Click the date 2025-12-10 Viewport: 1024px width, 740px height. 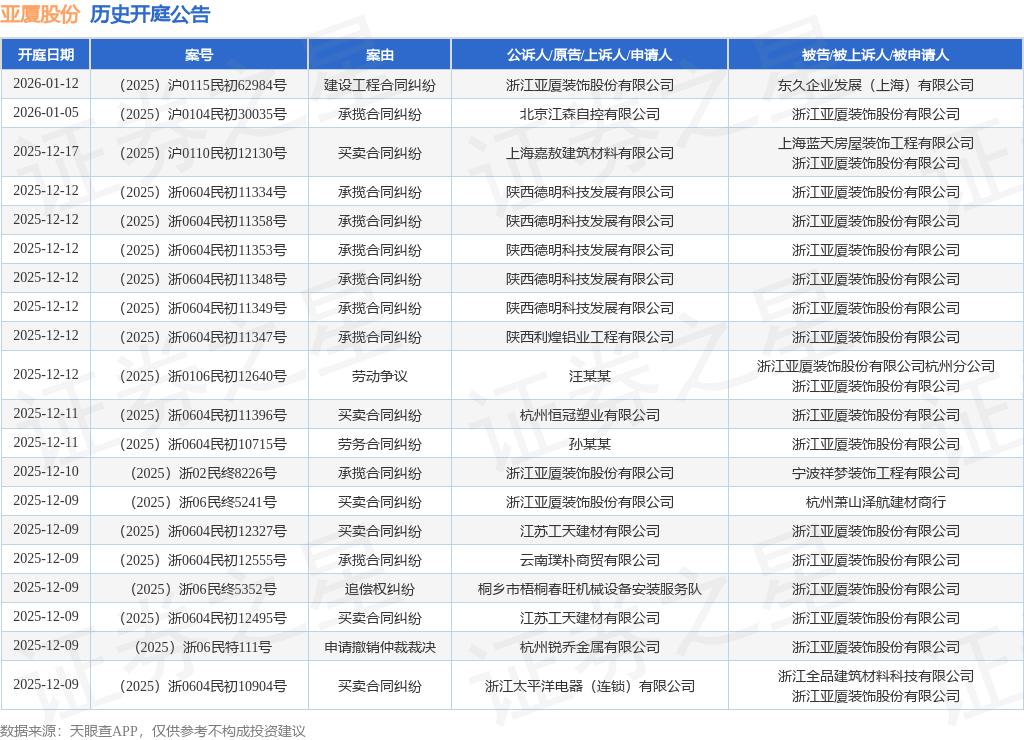click(46, 472)
